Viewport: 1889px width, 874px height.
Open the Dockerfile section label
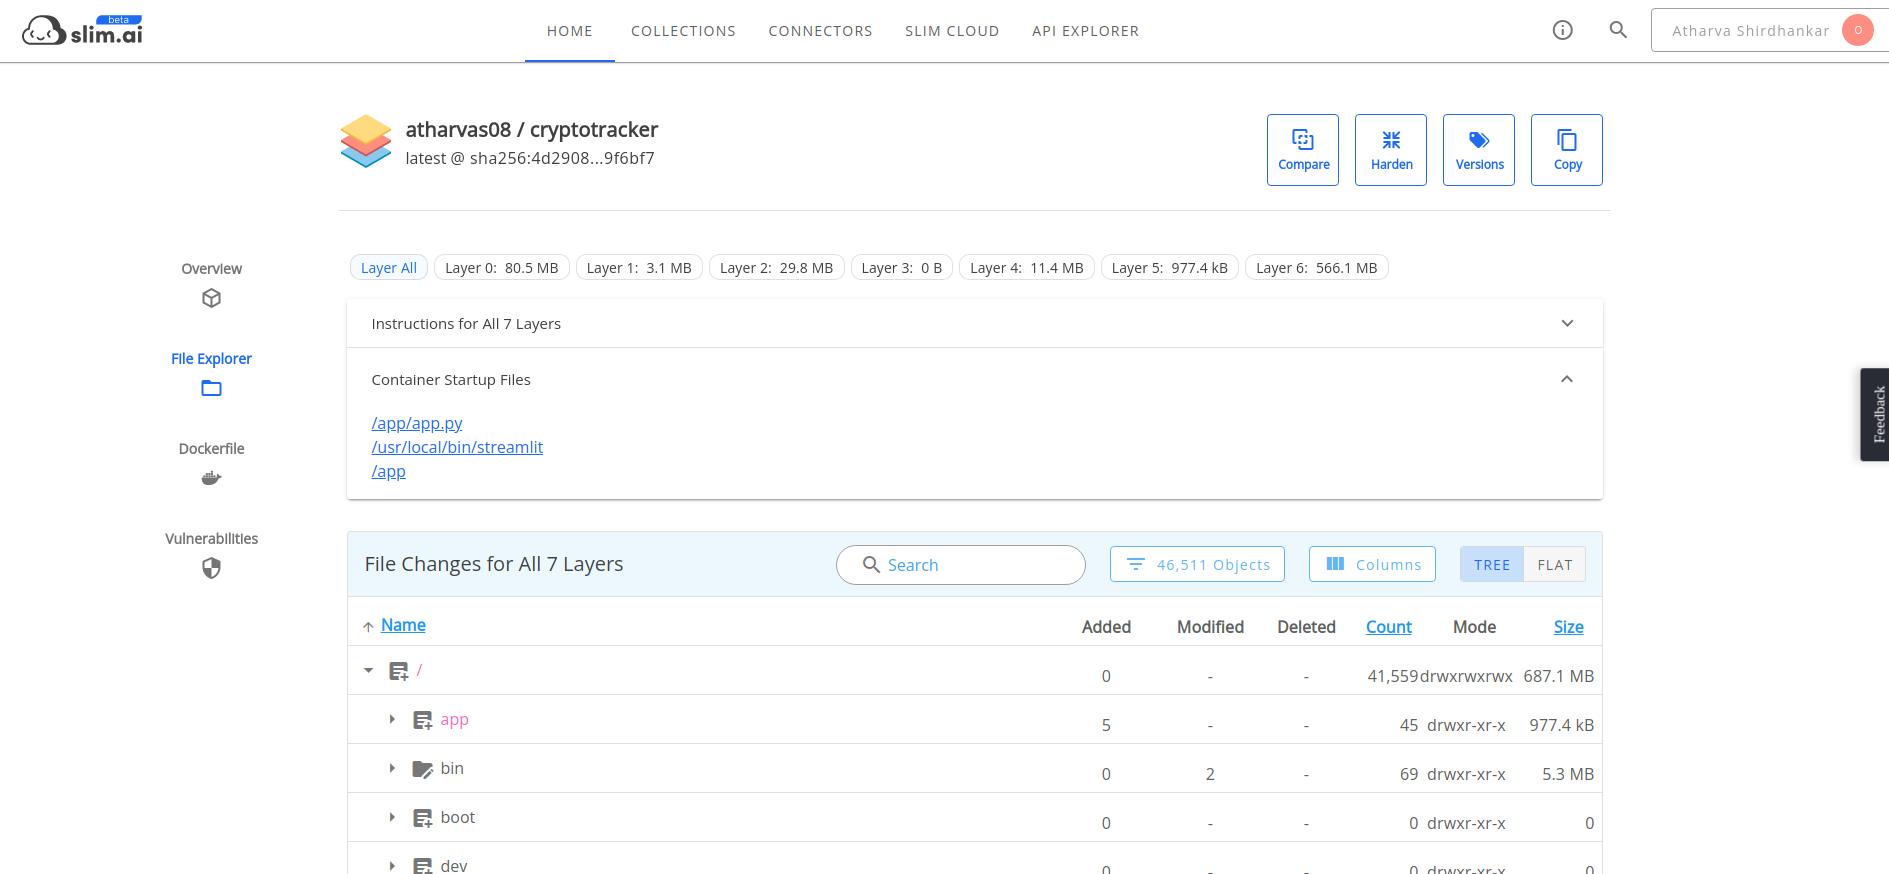[211, 449]
